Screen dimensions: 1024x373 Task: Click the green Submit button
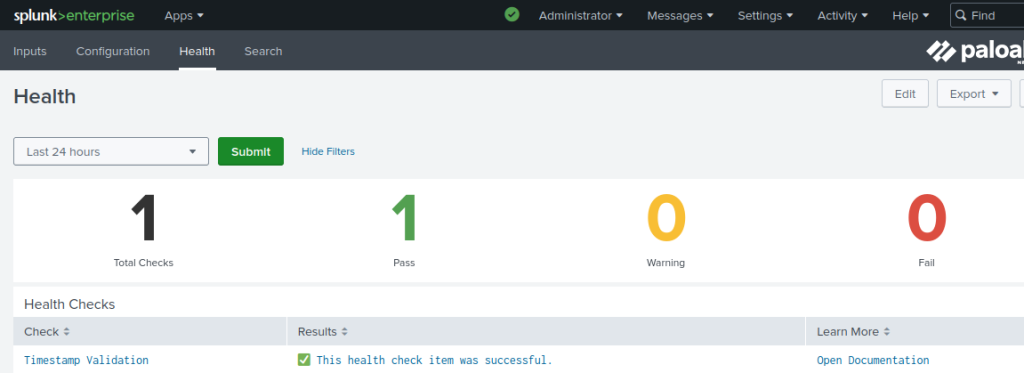coord(251,152)
